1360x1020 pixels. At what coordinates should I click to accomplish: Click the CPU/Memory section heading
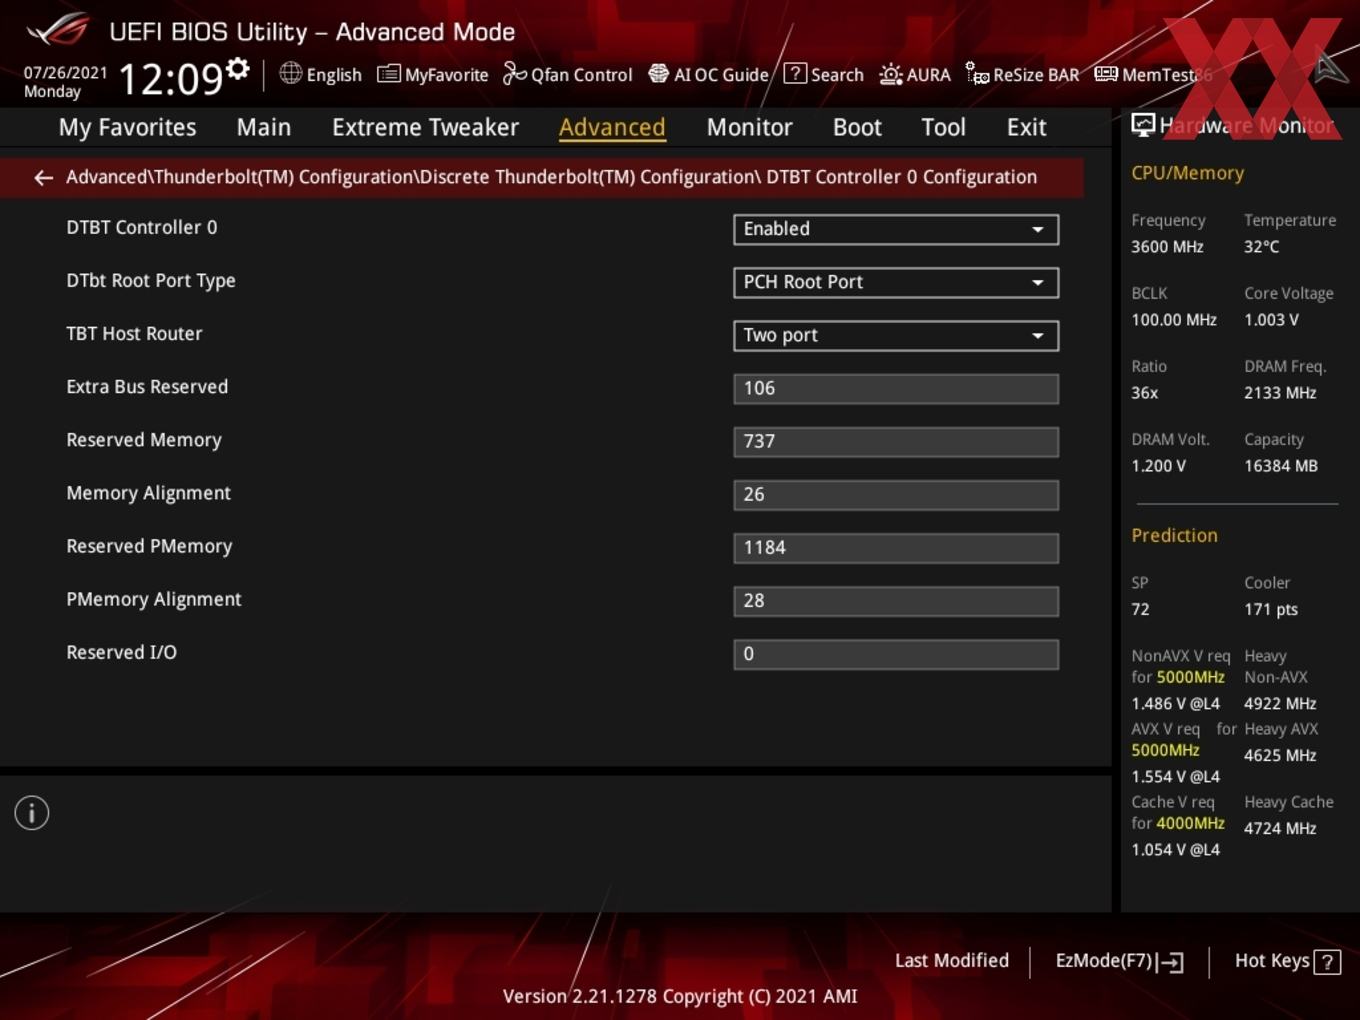click(1187, 173)
